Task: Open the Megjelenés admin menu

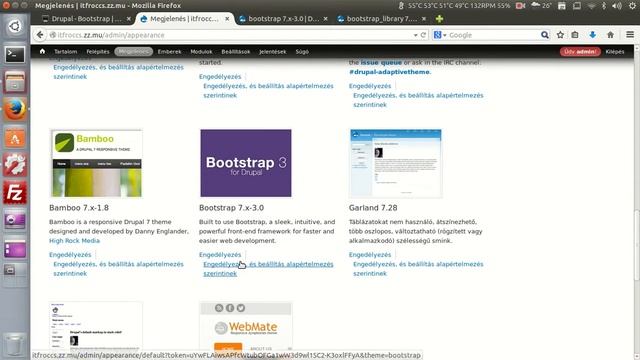Action: coord(133,52)
